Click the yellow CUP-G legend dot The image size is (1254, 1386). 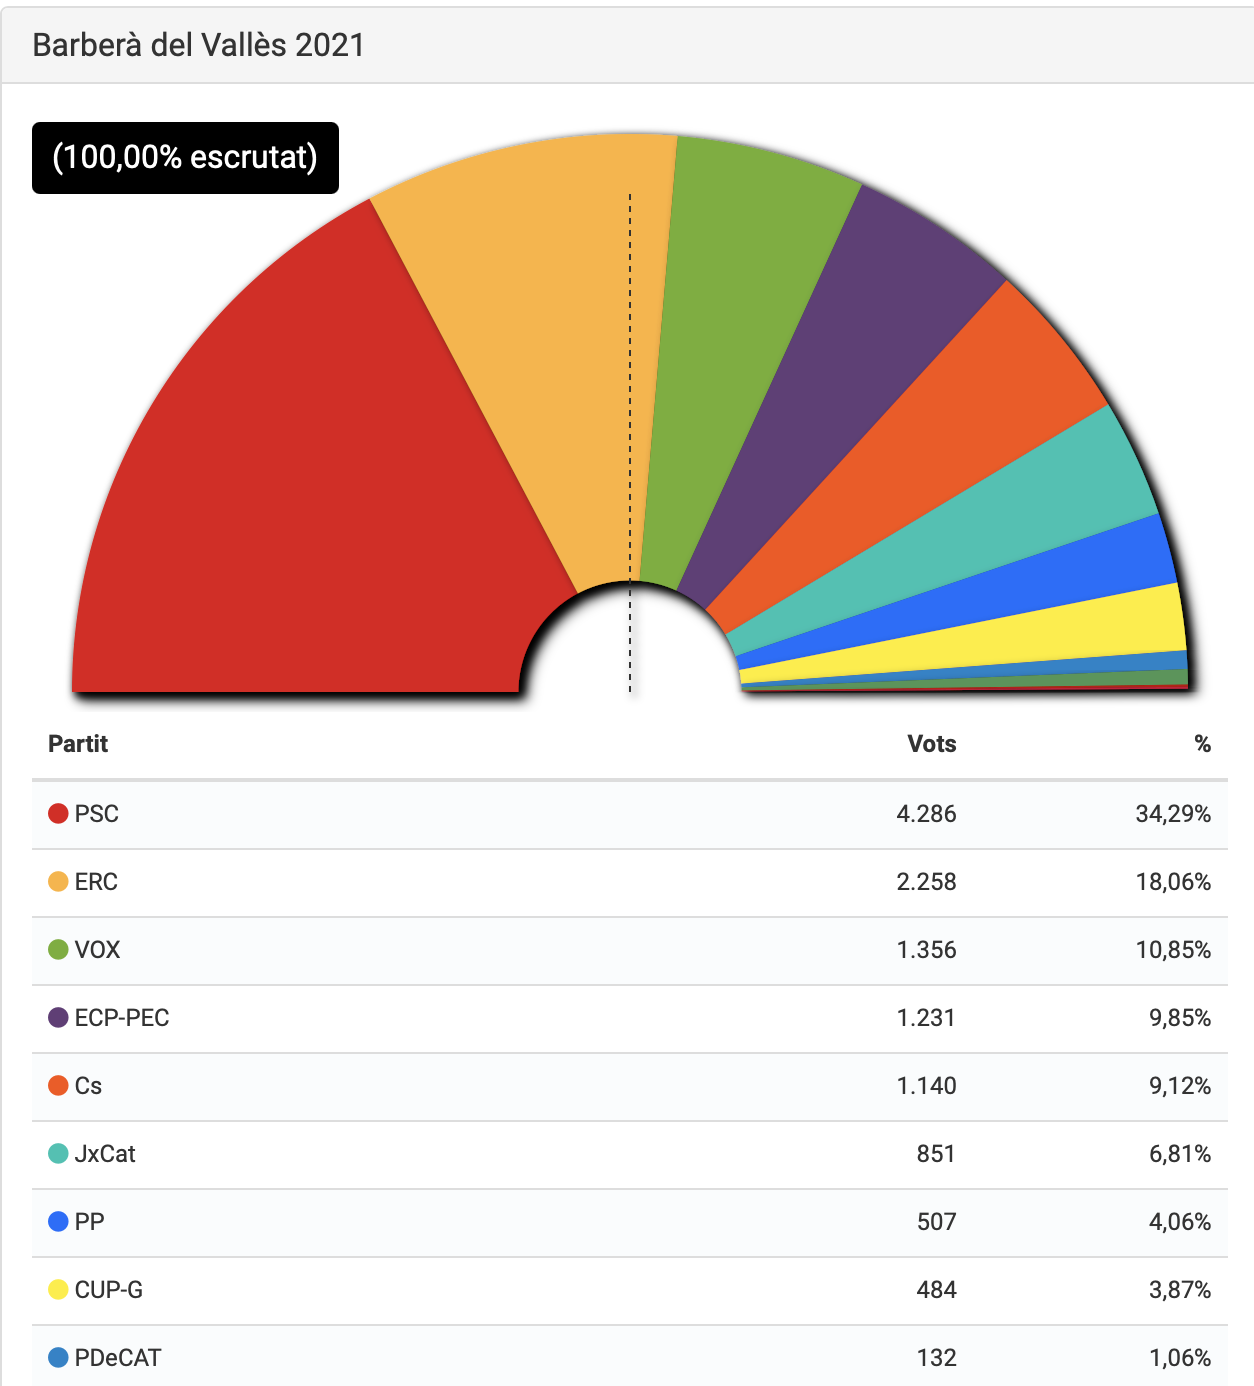pyautogui.click(x=58, y=1290)
